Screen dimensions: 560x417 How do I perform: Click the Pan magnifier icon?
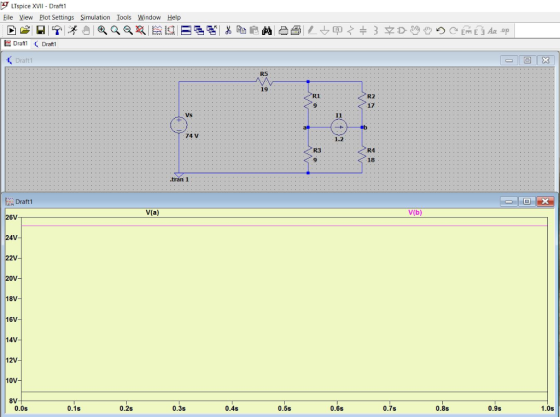[115, 31]
